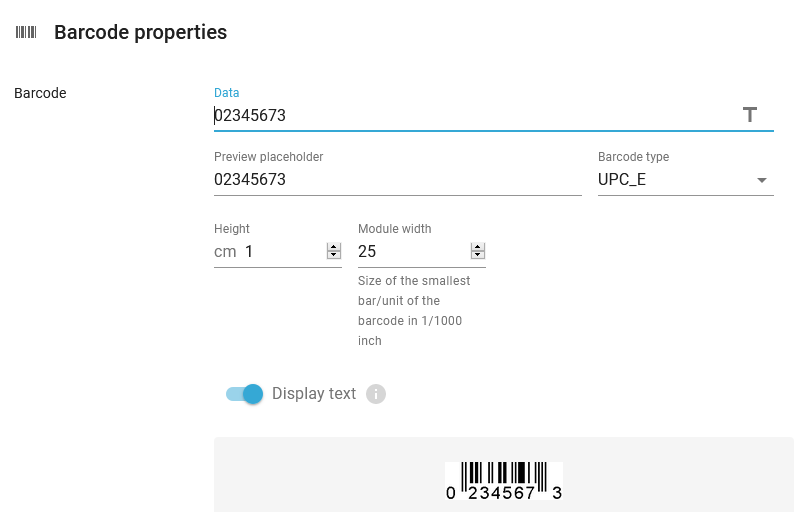The width and height of the screenshot is (809, 512).
Task: Click the generated barcode preview image
Action: [x=504, y=481]
